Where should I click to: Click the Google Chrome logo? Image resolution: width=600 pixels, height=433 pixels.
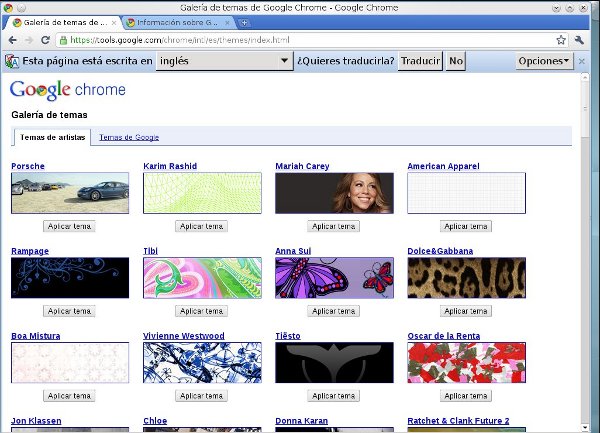(x=68, y=90)
